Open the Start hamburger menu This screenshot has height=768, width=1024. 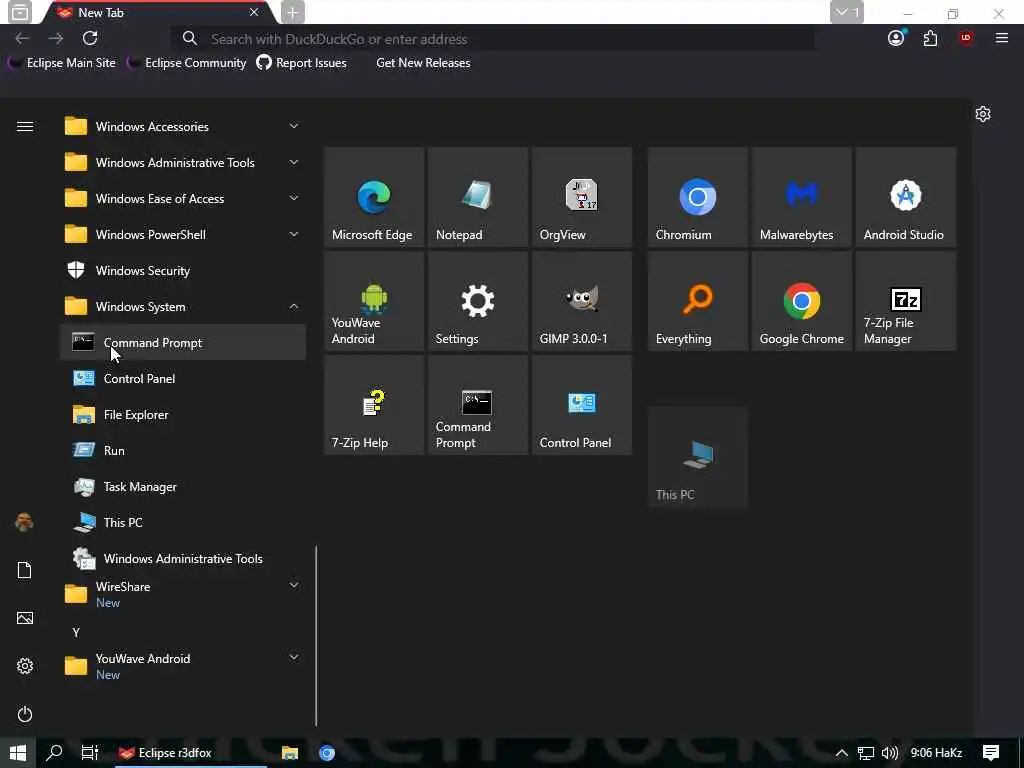click(x=25, y=127)
